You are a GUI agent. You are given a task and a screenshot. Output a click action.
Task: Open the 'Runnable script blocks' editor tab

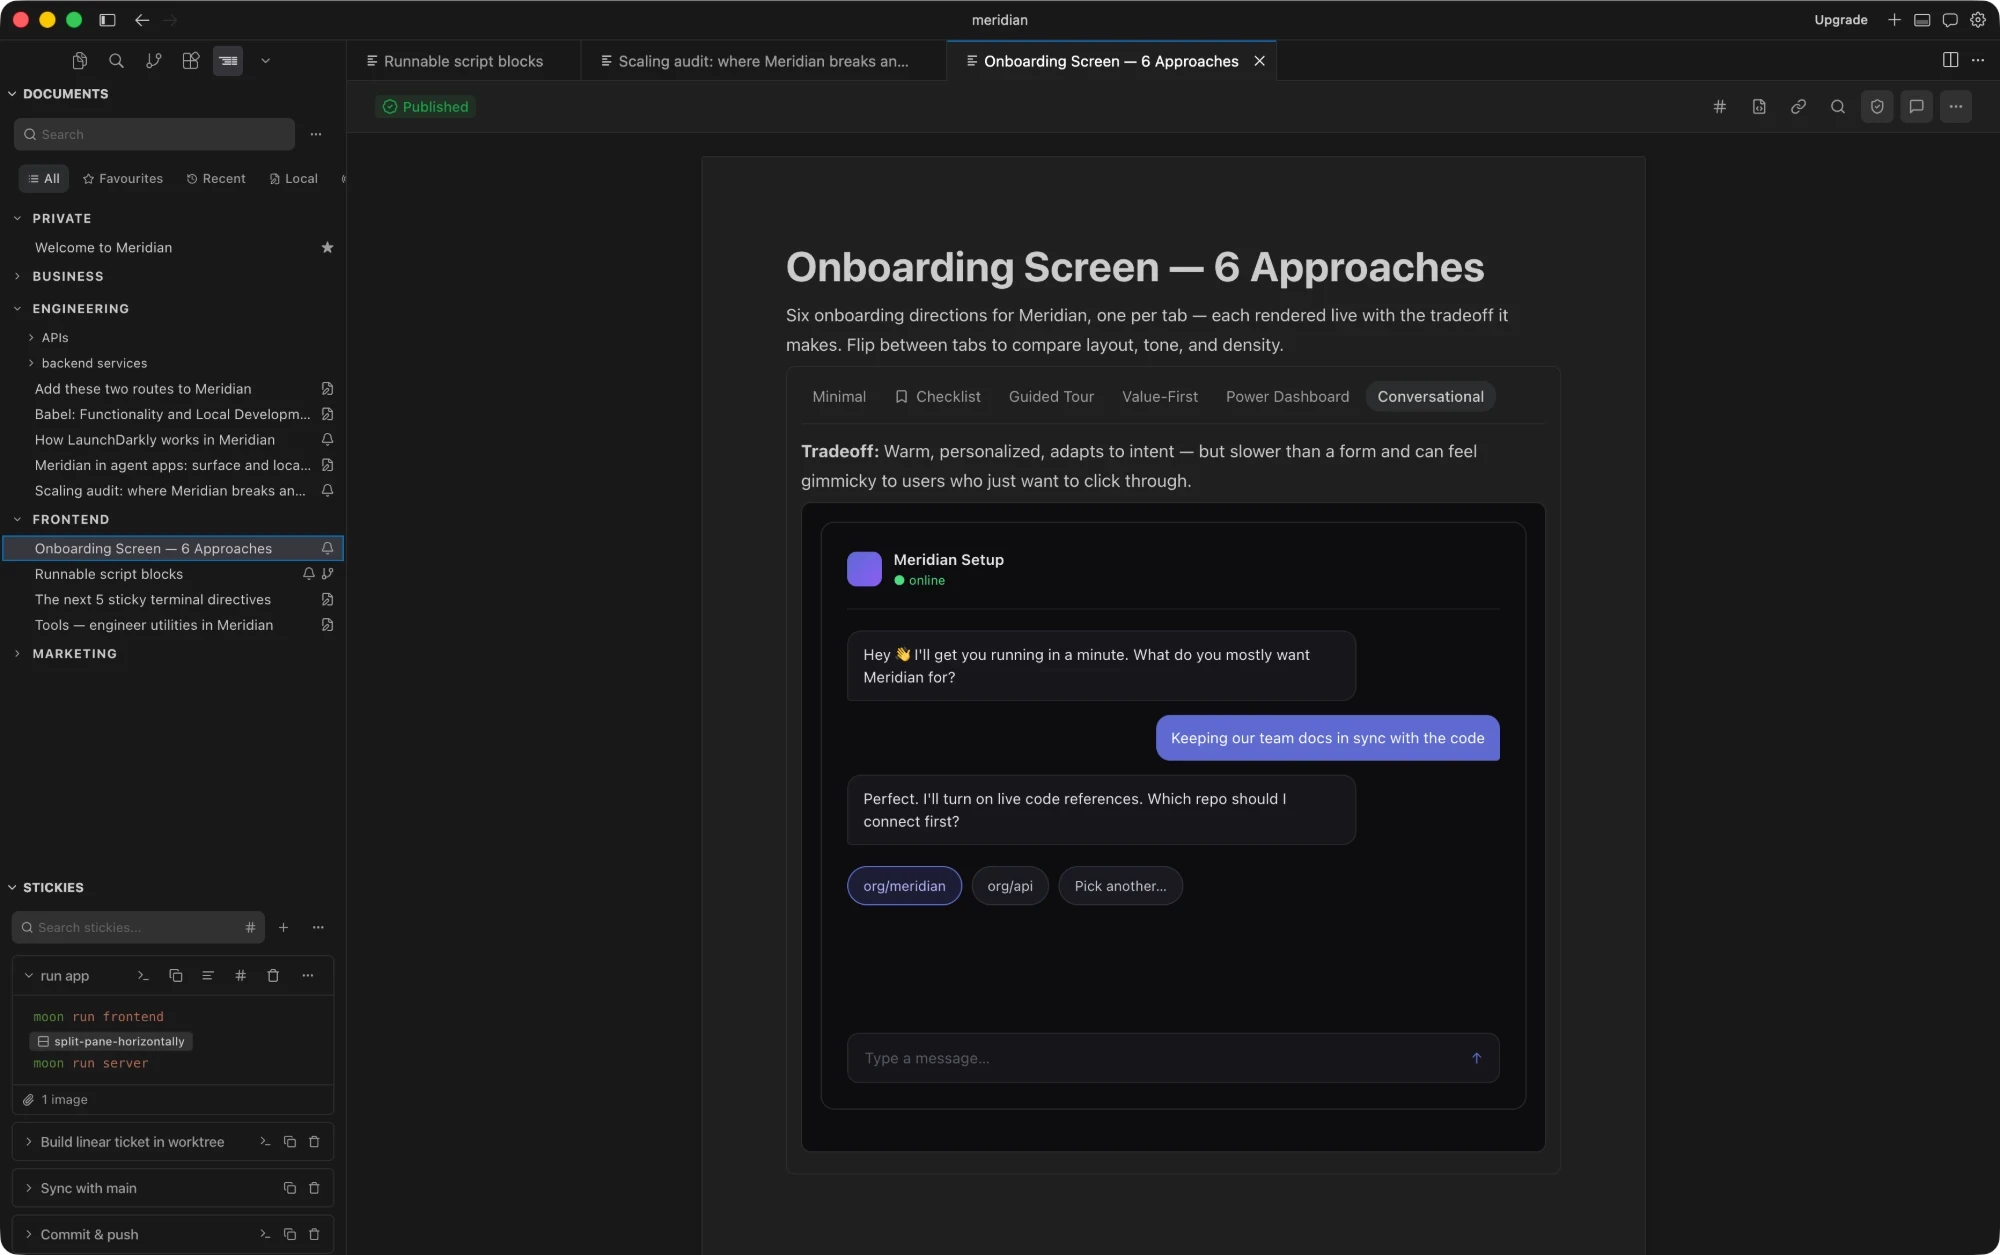(463, 61)
